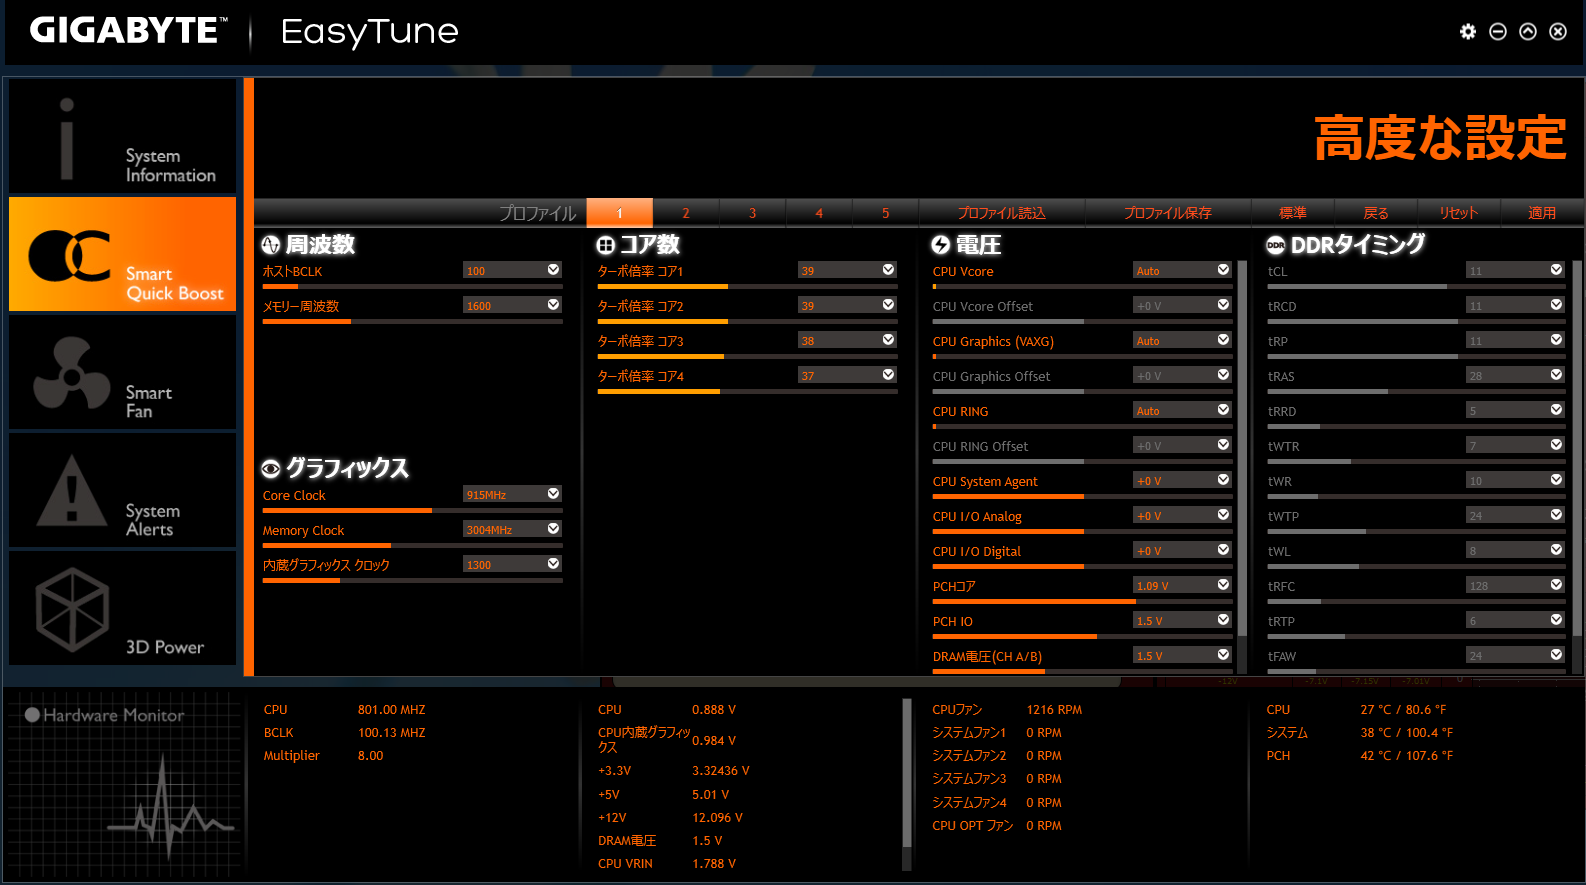Open ターボ倍率 コア3 dropdown
Screen dimensions: 1586x885
848,341
